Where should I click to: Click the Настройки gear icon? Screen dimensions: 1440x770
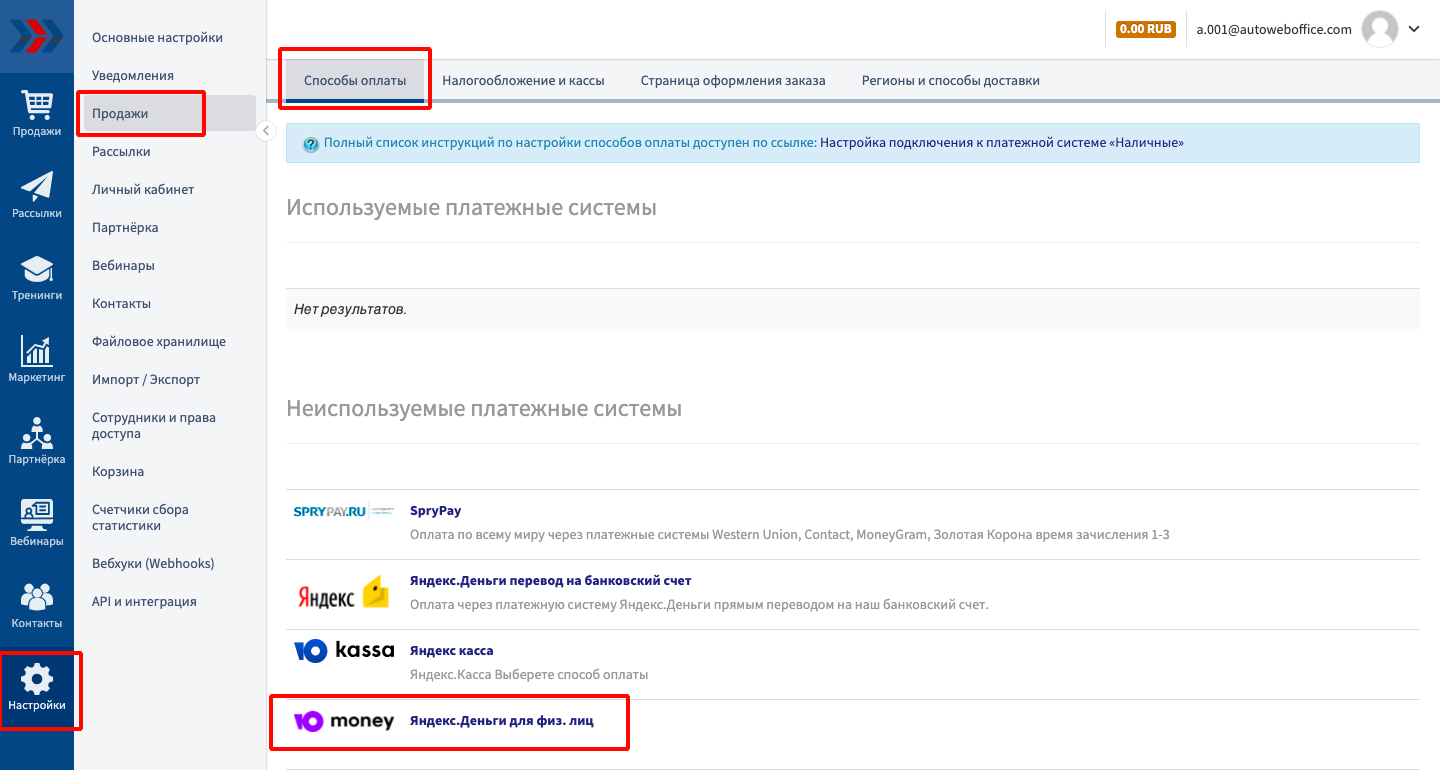[37, 680]
